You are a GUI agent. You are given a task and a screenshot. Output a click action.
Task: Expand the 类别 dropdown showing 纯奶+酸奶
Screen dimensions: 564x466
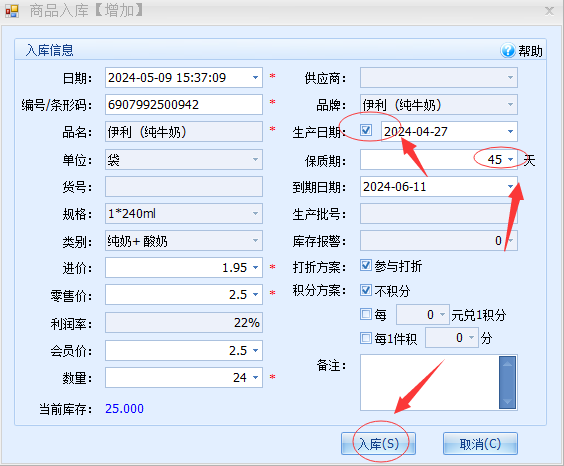[x=255, y=241]
